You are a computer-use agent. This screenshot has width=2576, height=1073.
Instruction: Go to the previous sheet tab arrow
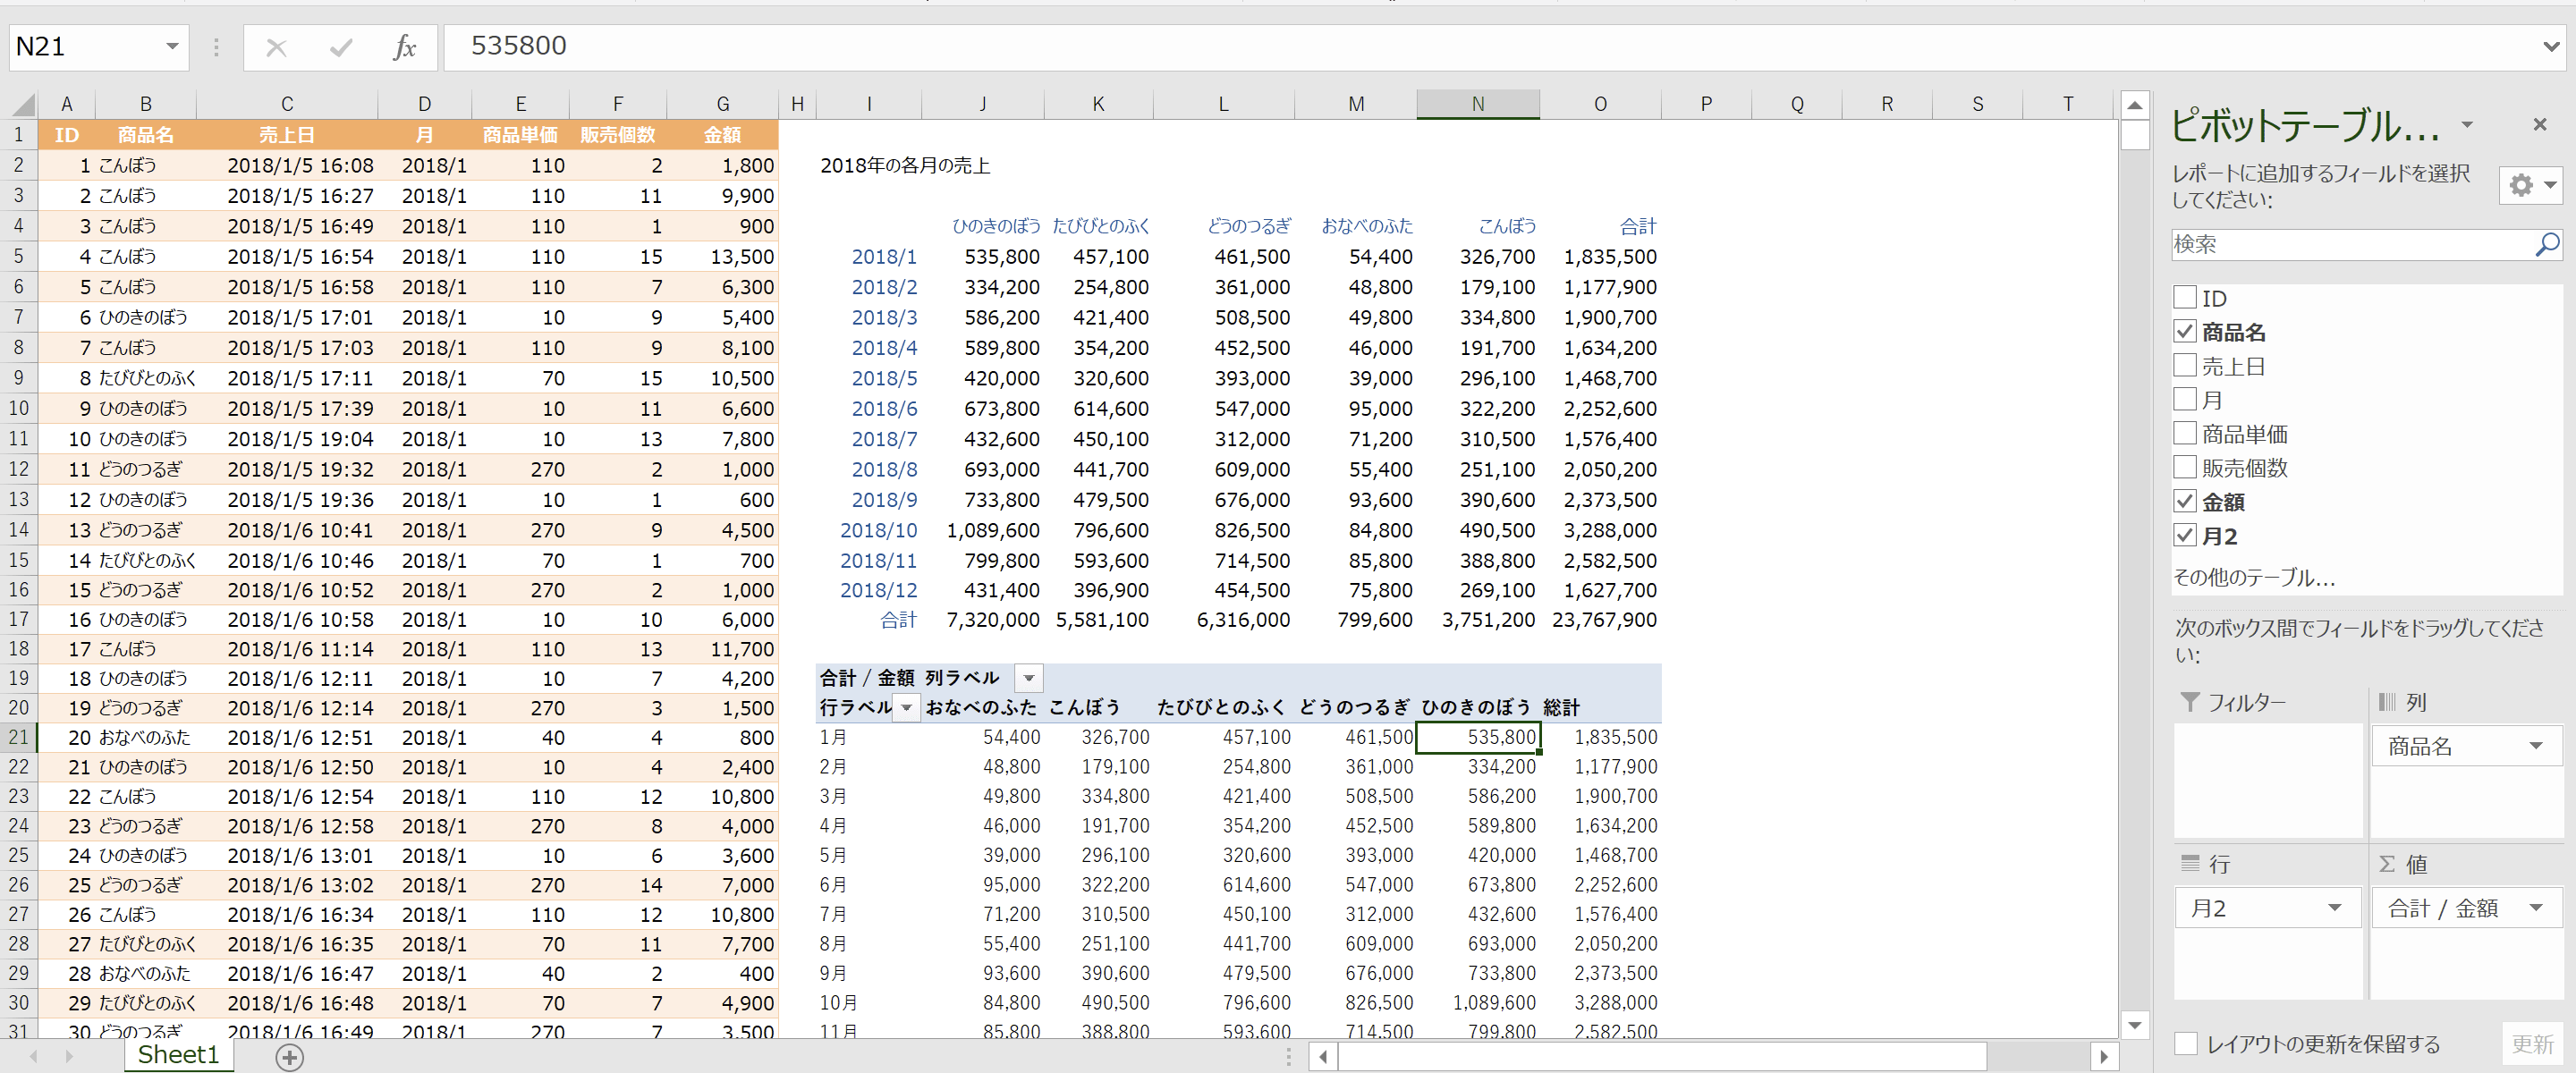(x=34, y=1056)
